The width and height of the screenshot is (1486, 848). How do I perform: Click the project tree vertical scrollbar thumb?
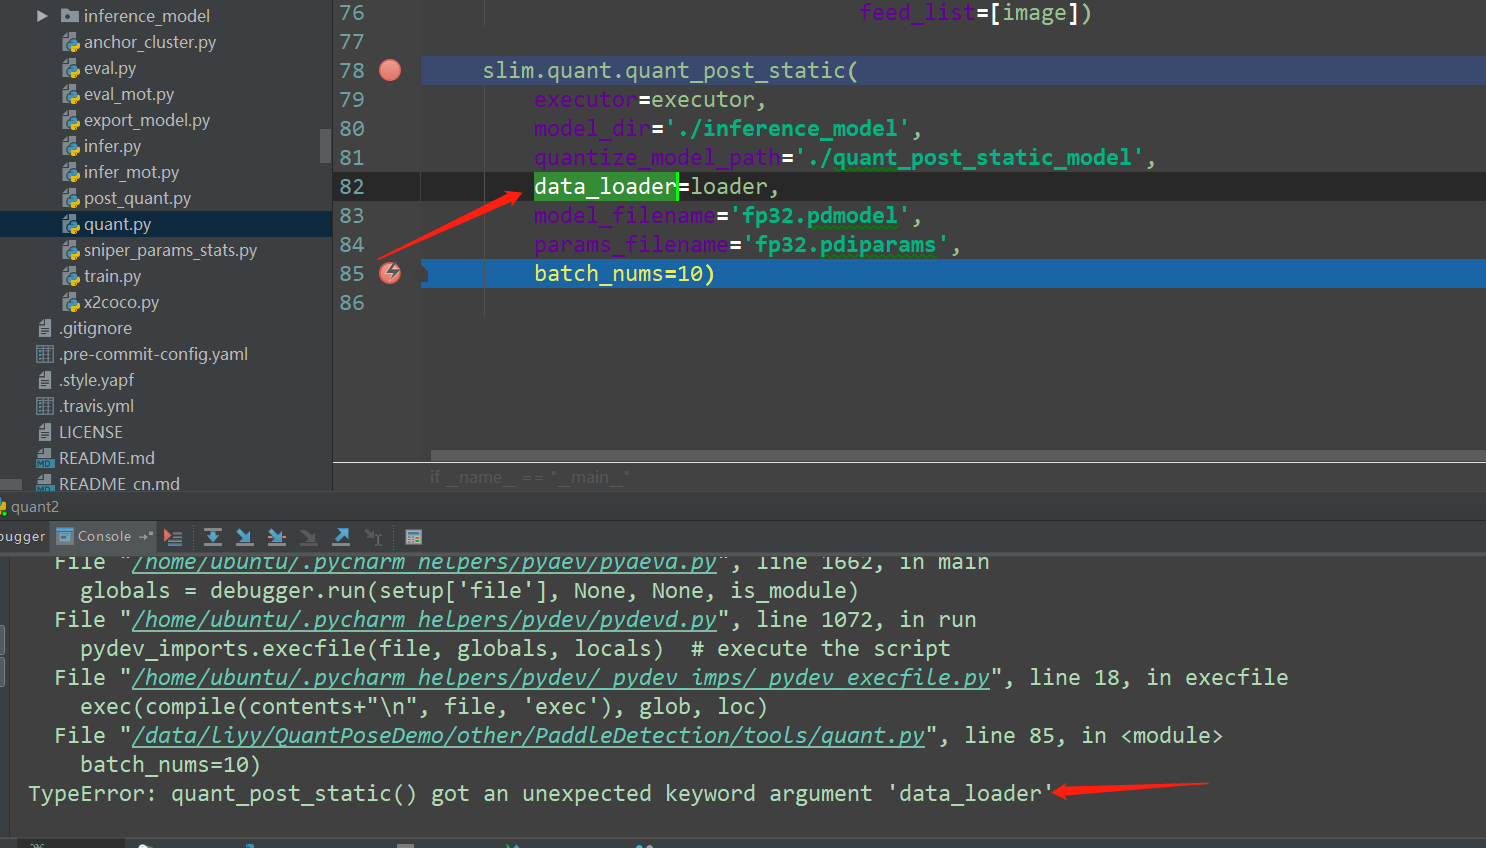[x=325, y=146]
